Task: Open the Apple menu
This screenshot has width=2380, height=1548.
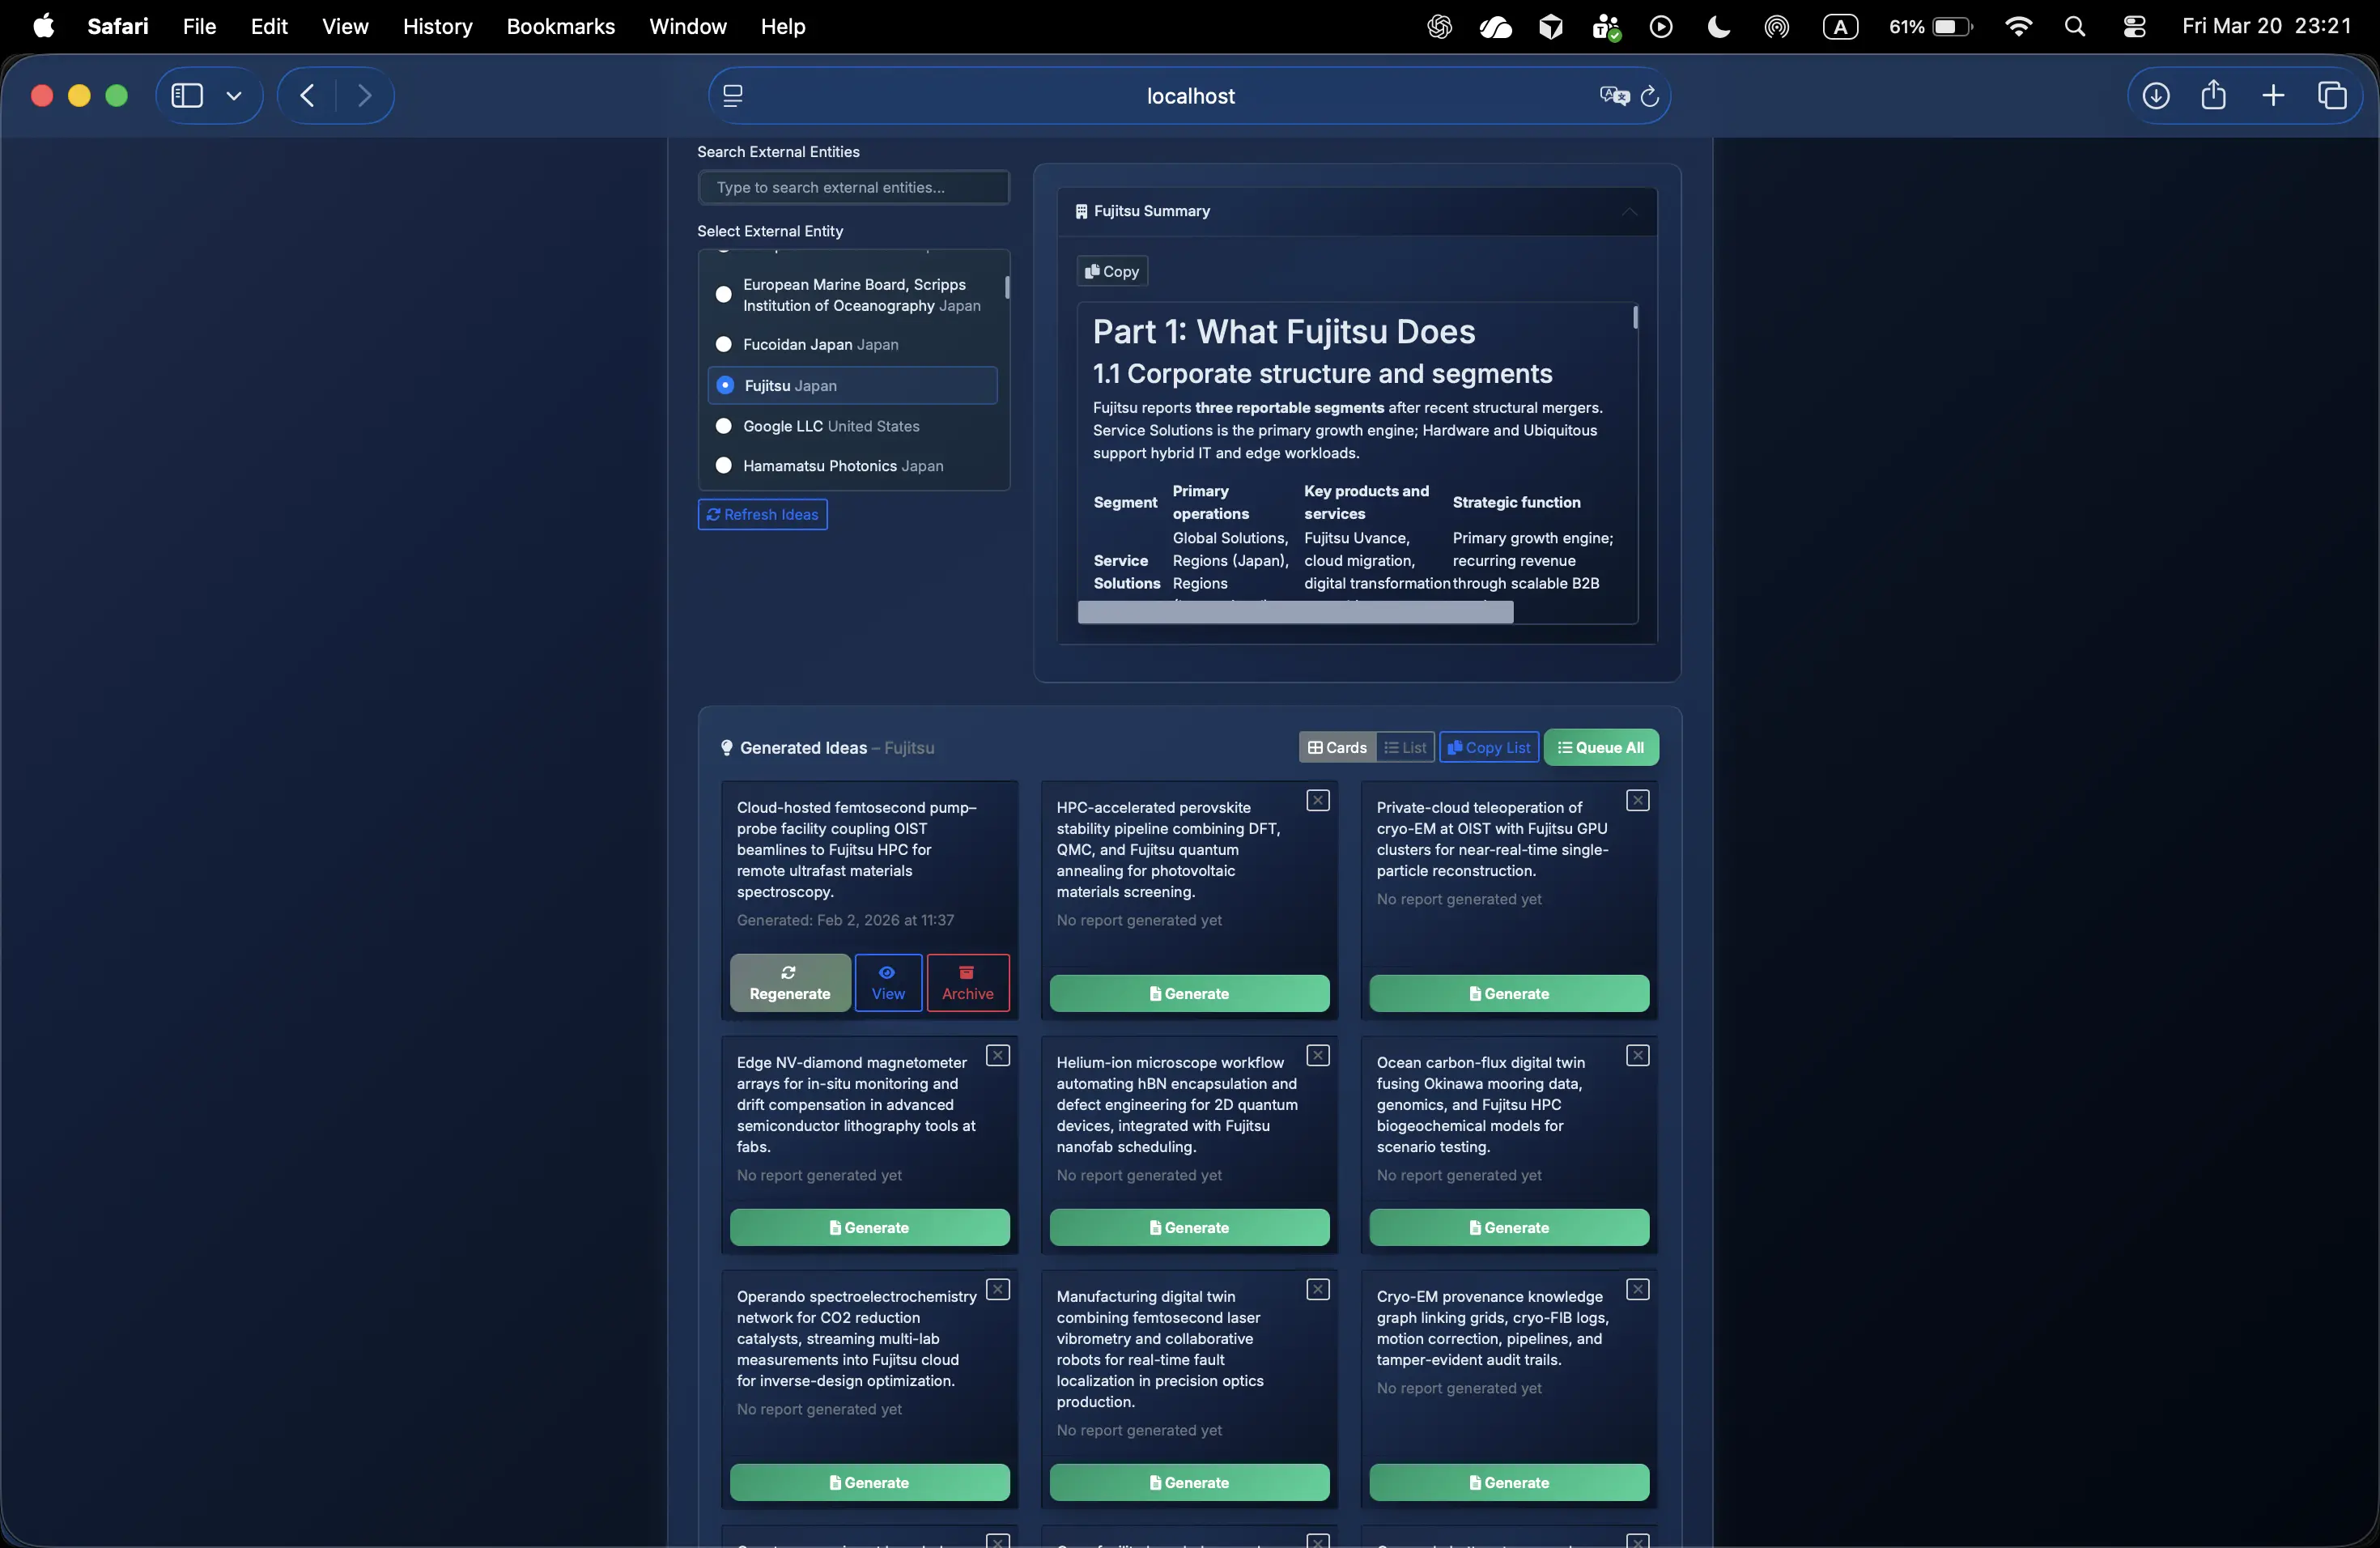Action: 44,26
